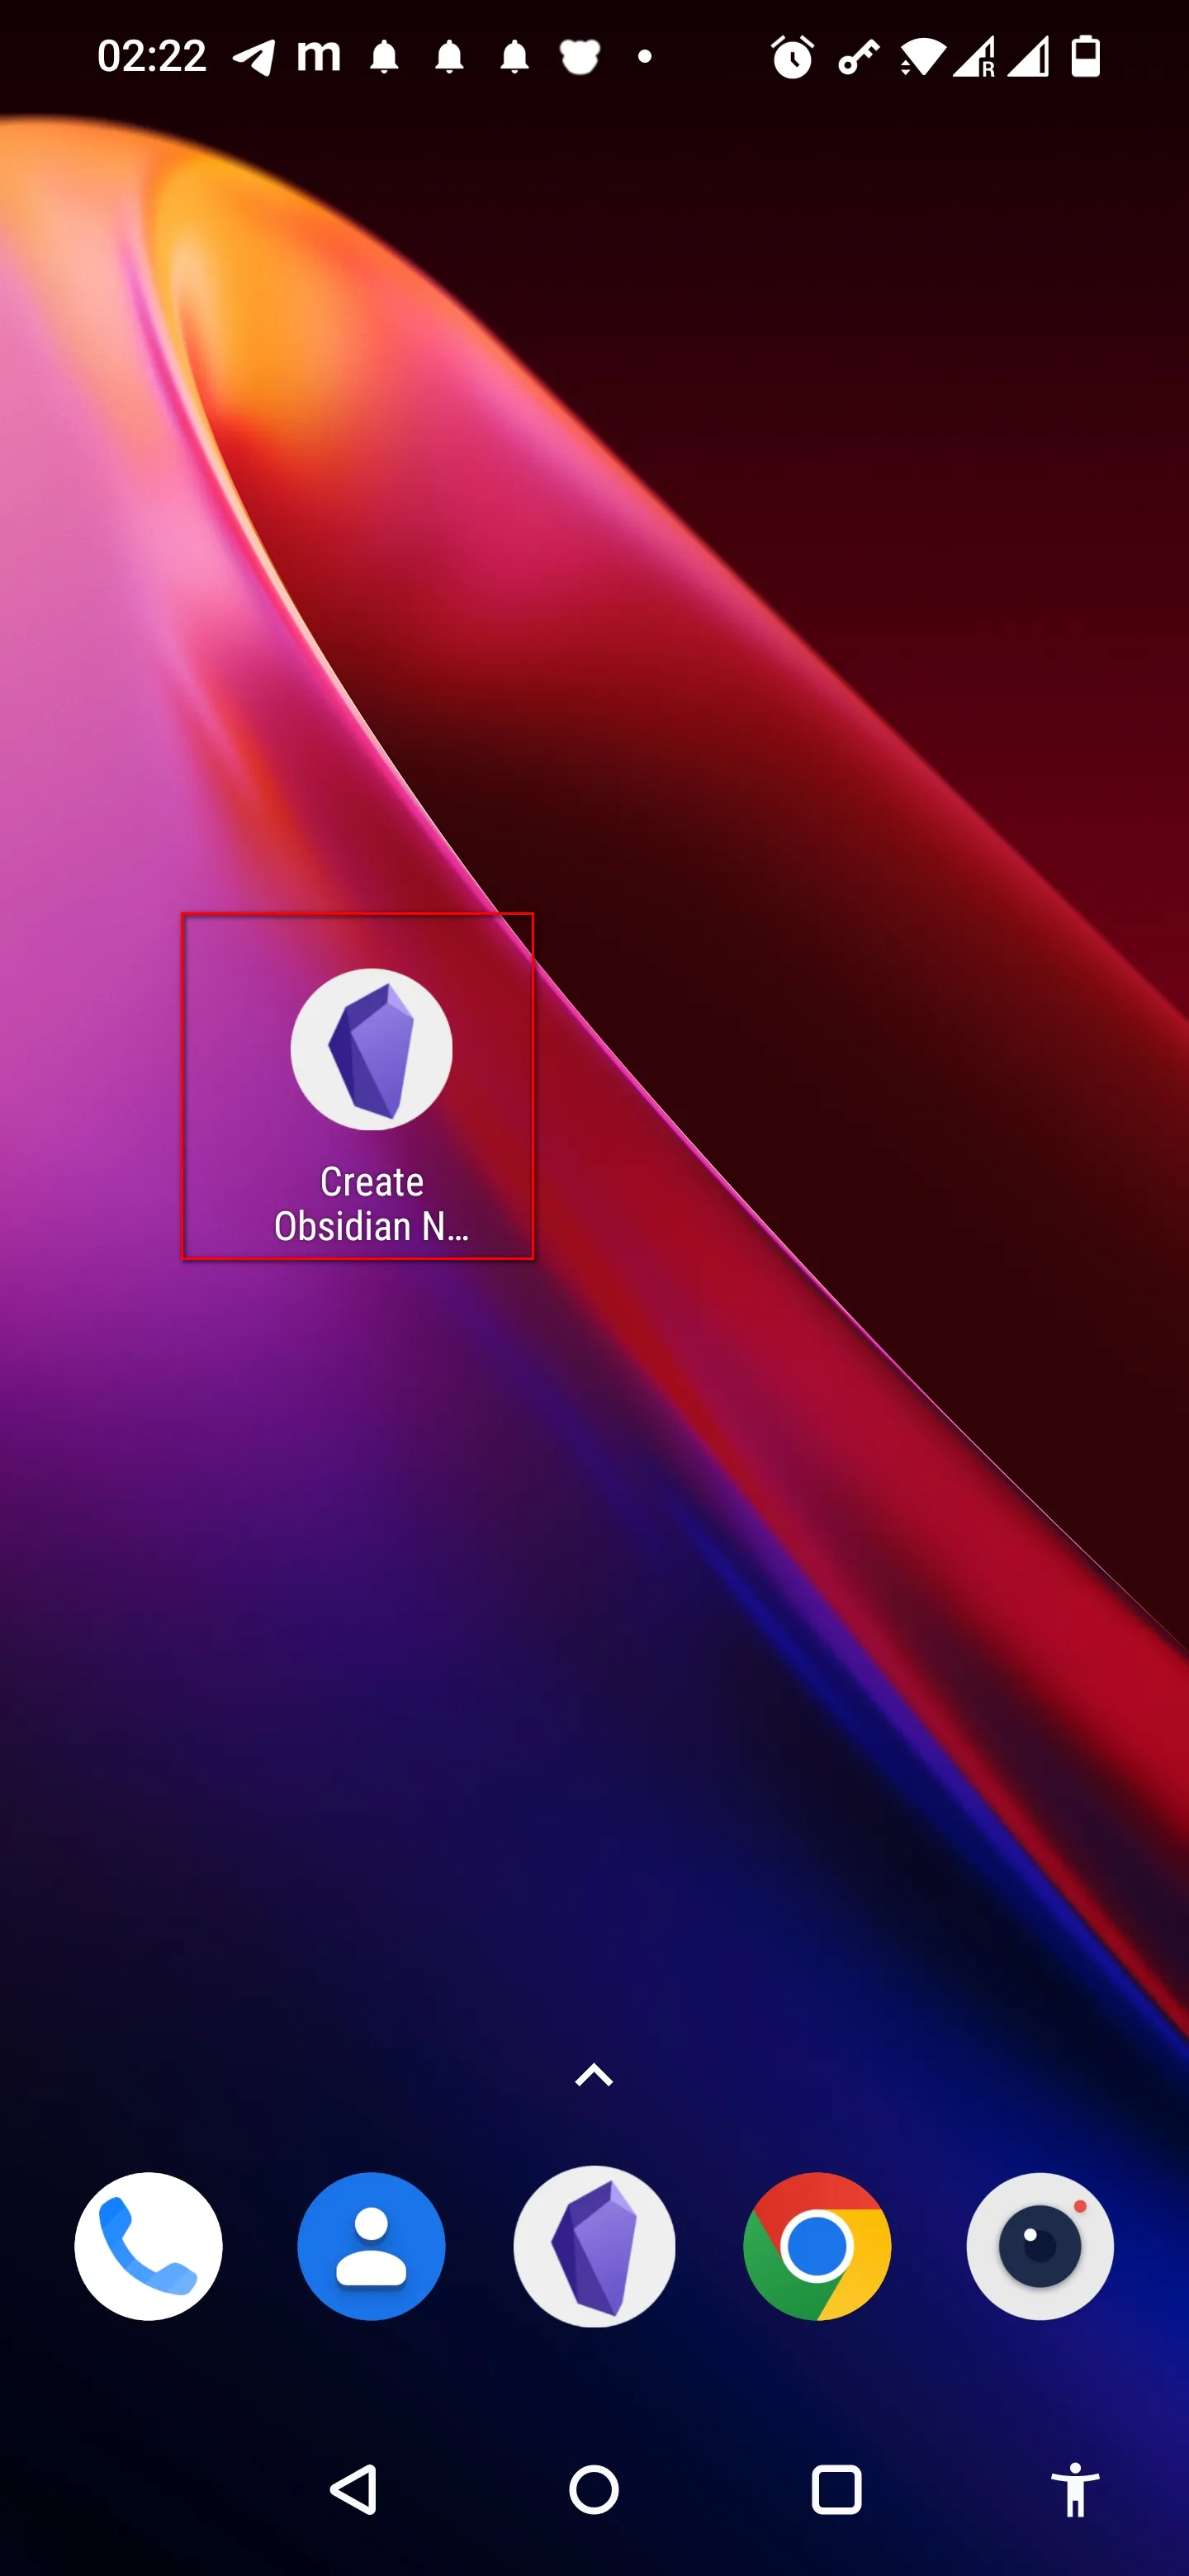
Task: Tap the Back navigation triangle
Action: pyautogui.click(x=353, y=2489)
